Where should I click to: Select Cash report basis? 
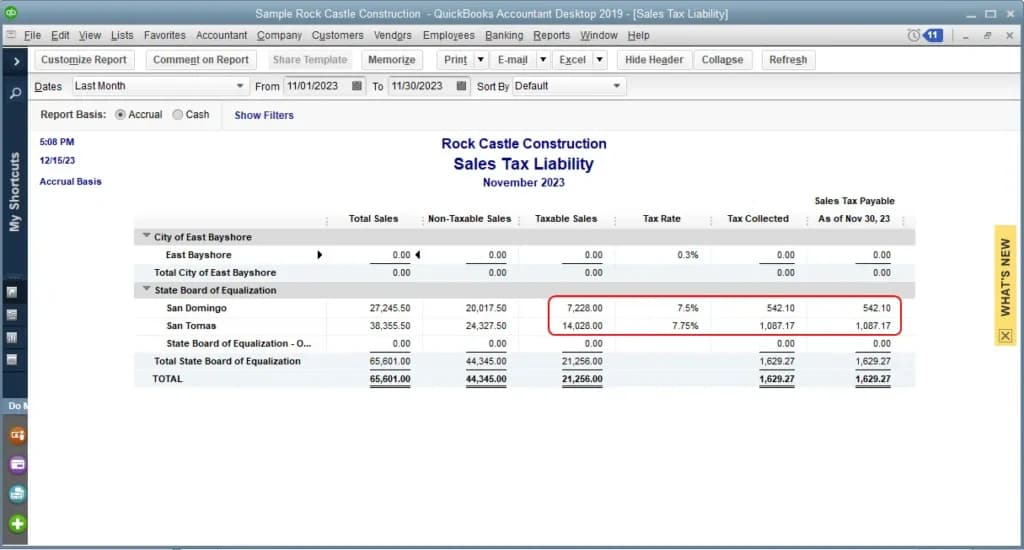(178, 114)
